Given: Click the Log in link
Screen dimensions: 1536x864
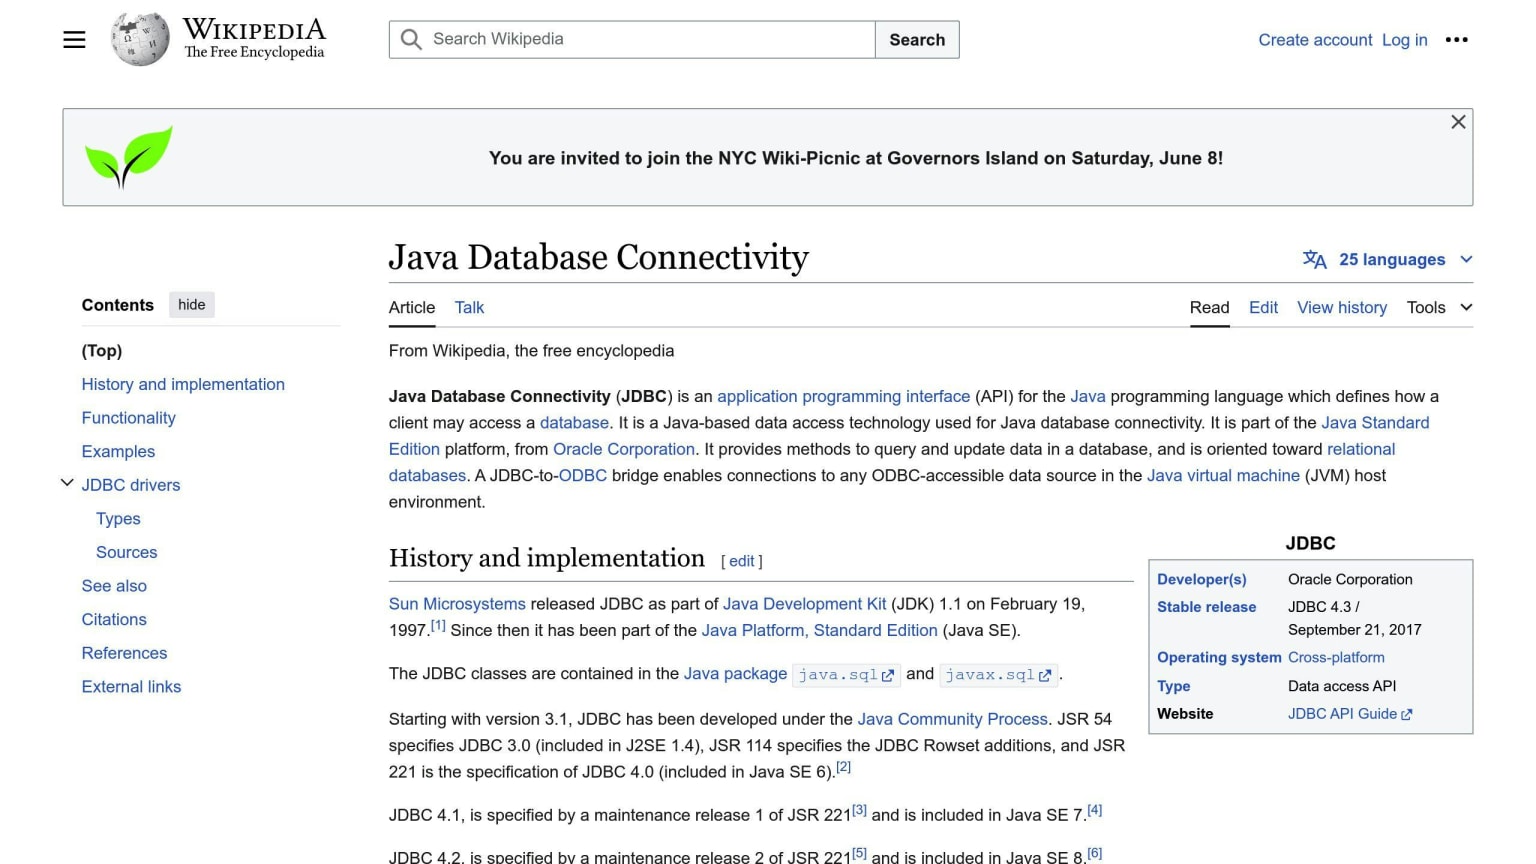Looking at the screenshot, I should [1404, 40].
